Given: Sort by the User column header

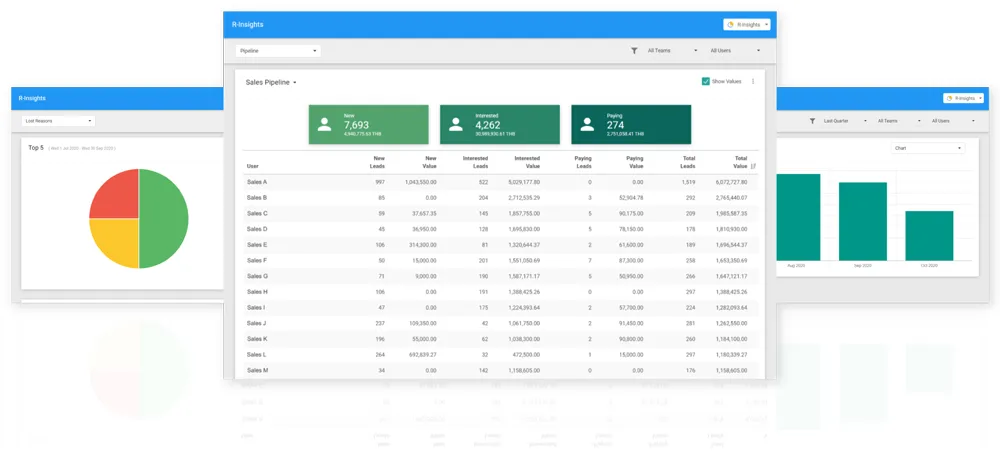Looking at the screenshot, I should 253,166.
